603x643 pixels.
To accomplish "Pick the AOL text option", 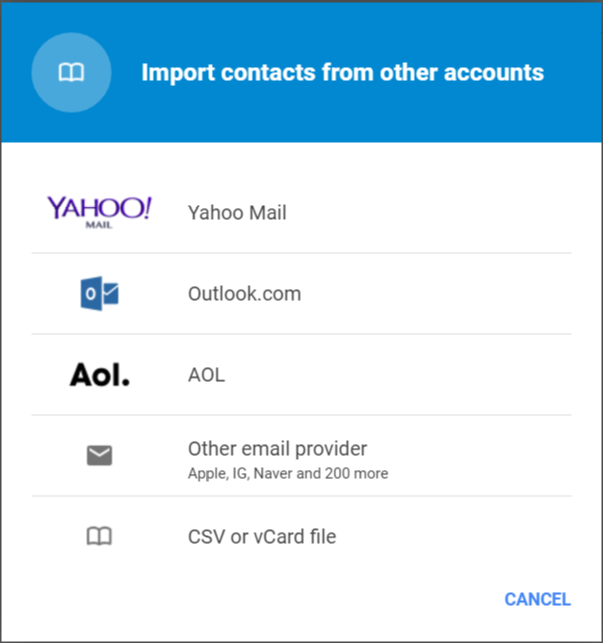I will click(206, 375).
